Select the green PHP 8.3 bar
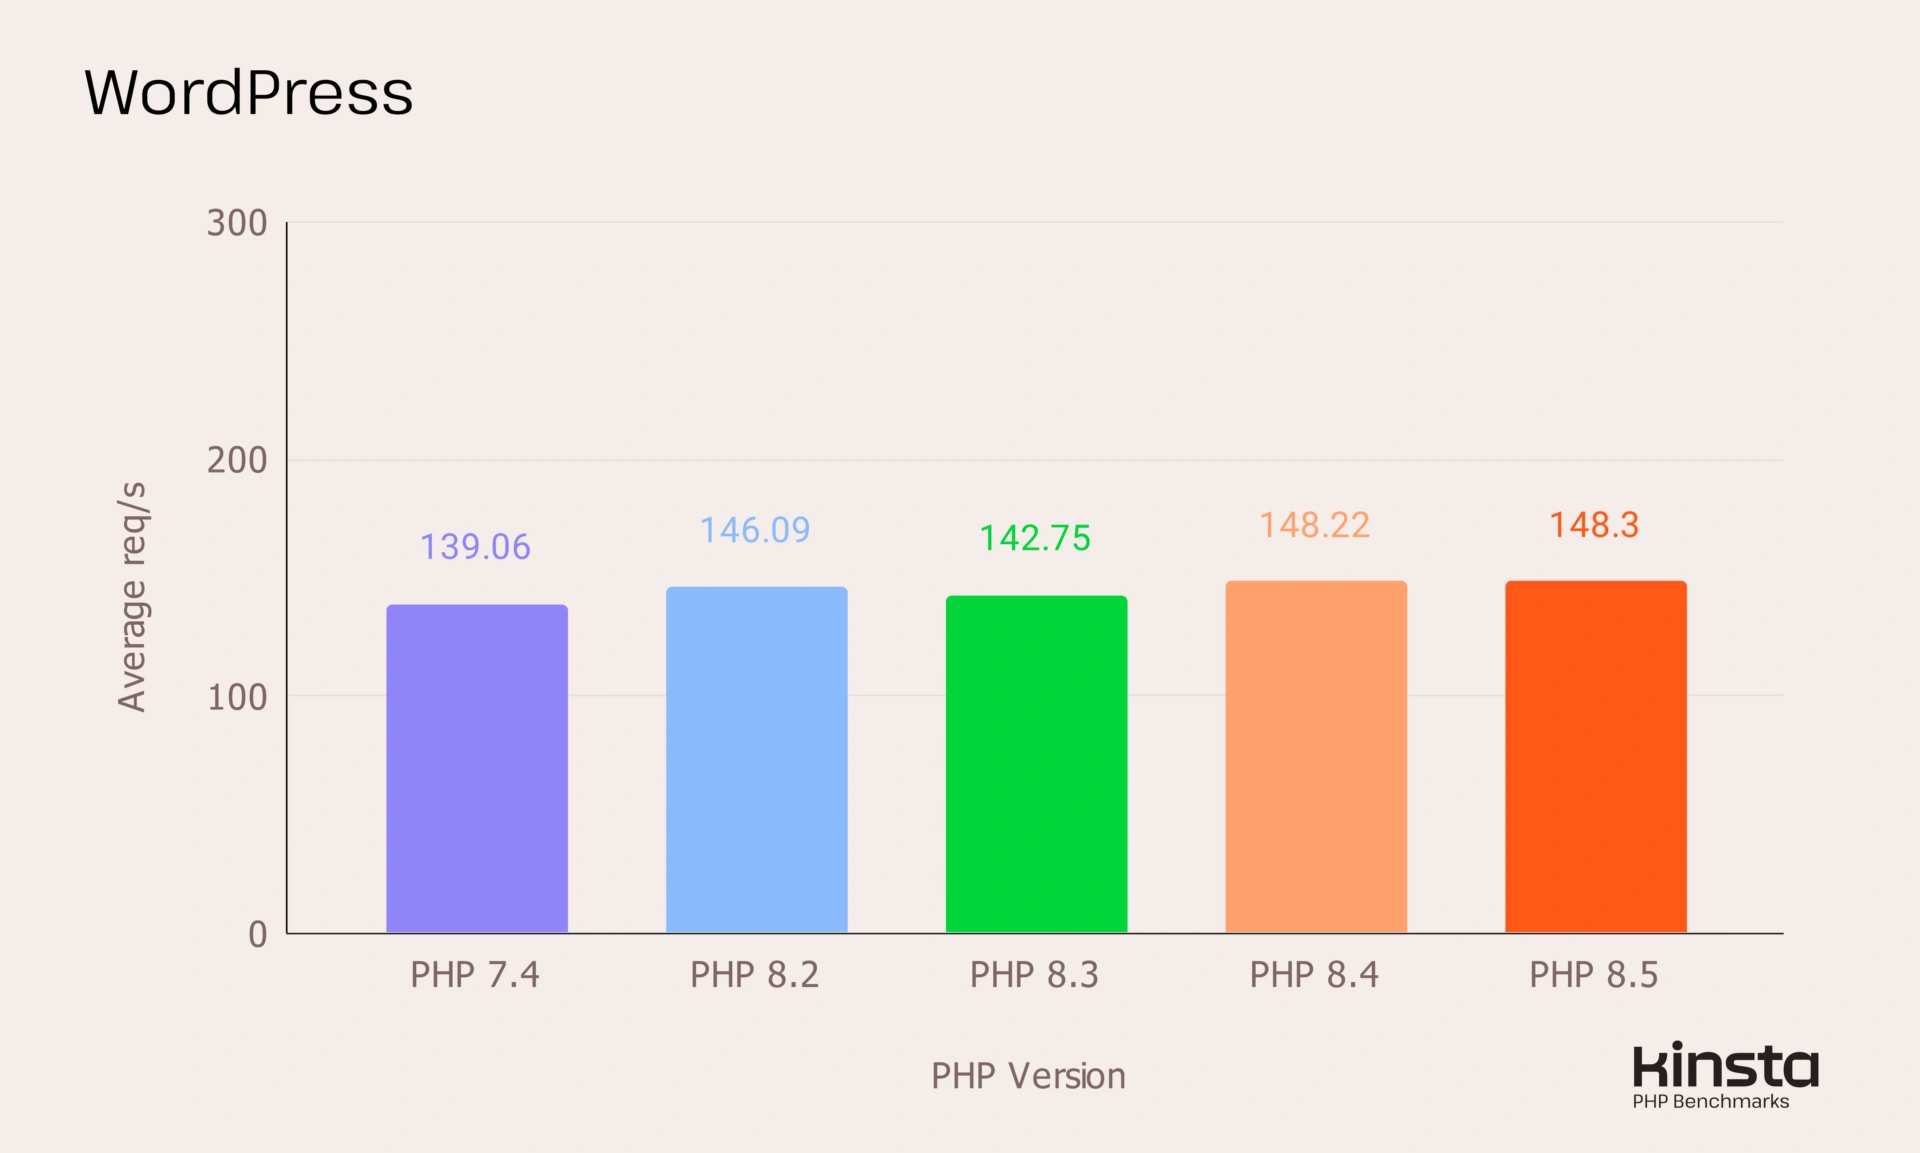 [1036, 764]
